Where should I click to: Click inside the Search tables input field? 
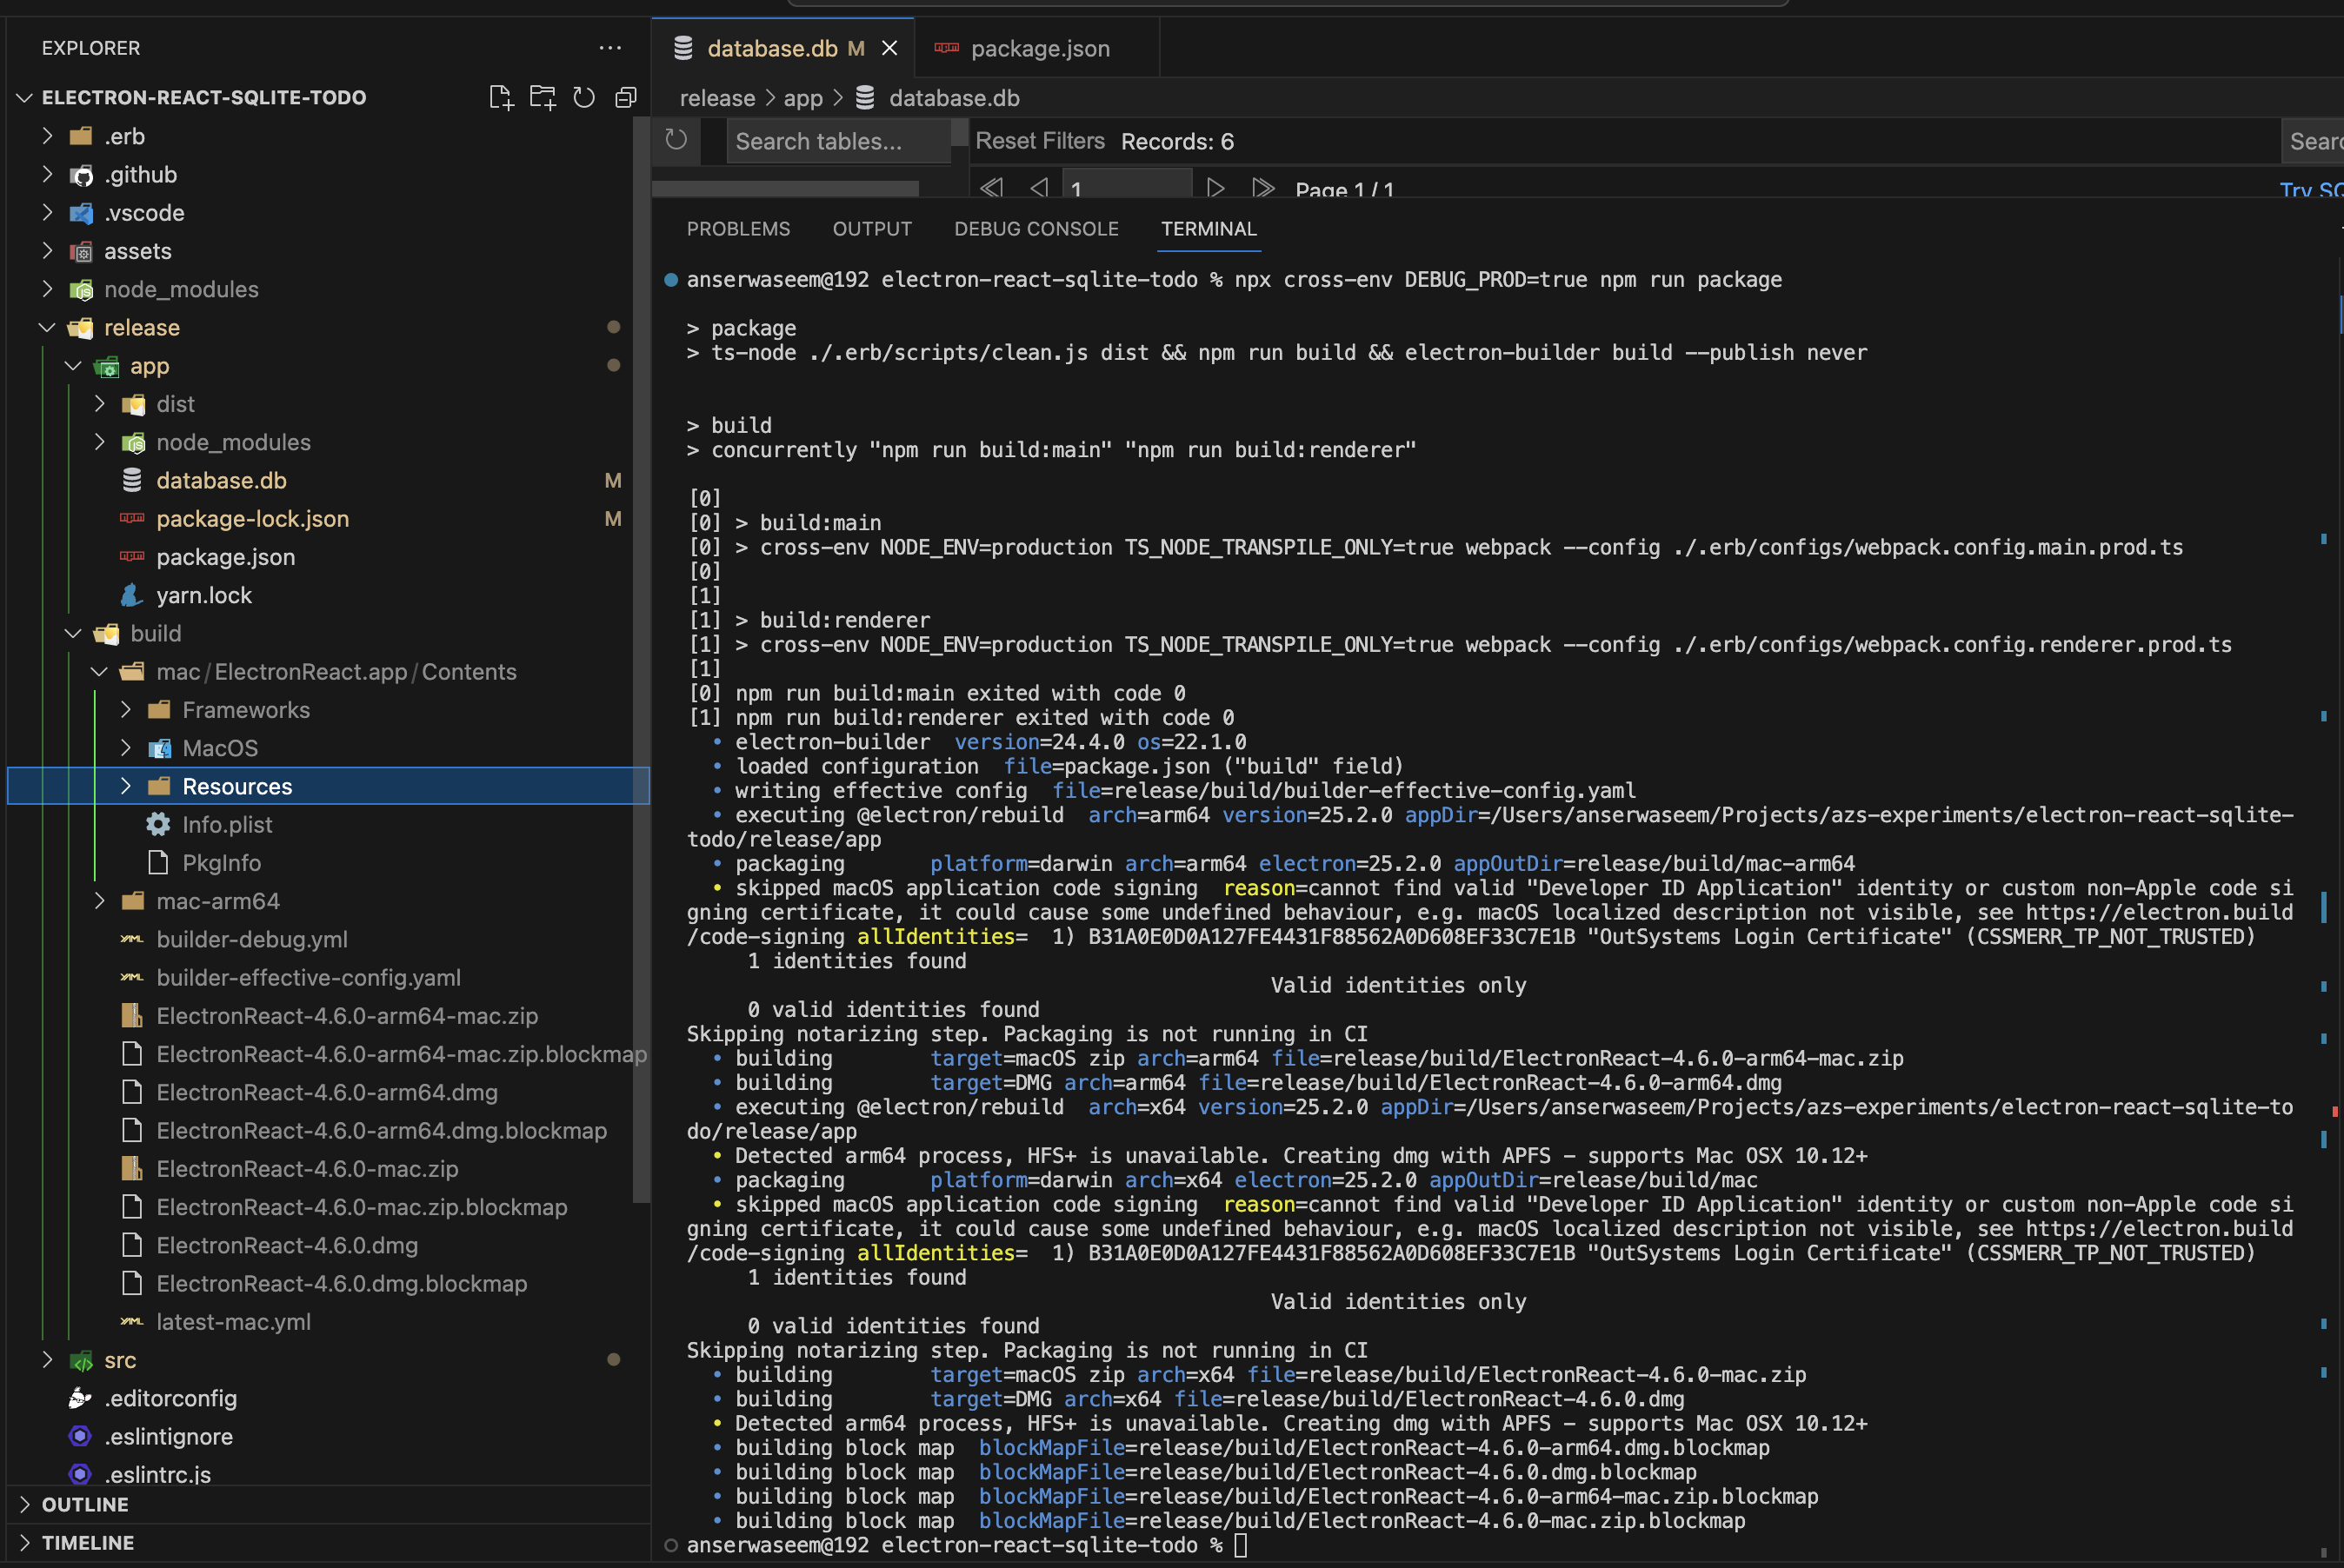(838, 141)
